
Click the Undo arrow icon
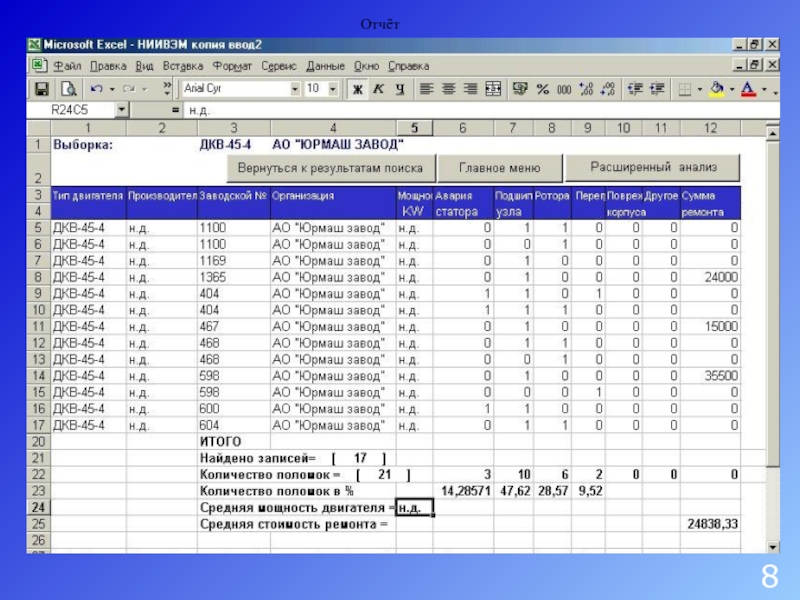tap(97, 89)
